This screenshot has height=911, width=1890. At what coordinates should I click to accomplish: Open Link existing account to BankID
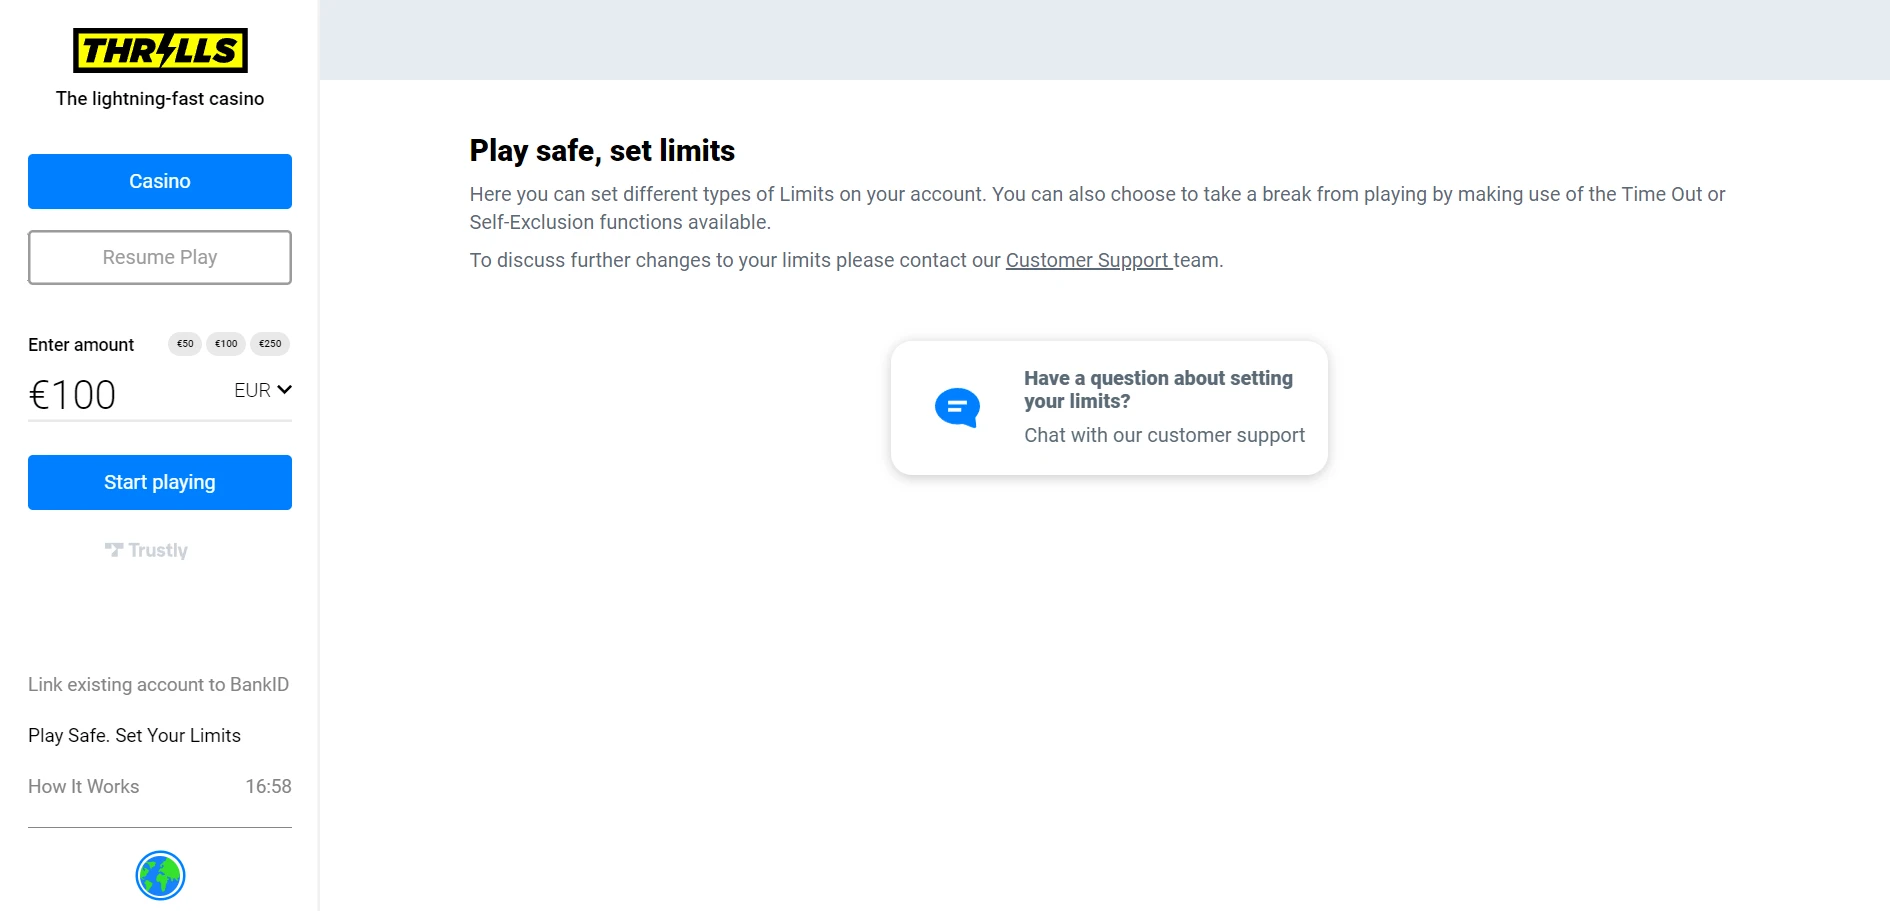(x=158, y=685)
